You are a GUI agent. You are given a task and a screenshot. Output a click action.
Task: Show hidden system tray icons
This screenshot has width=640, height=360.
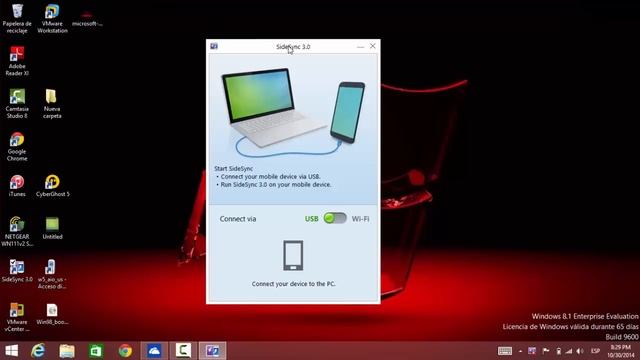click(x=520, y=351)
